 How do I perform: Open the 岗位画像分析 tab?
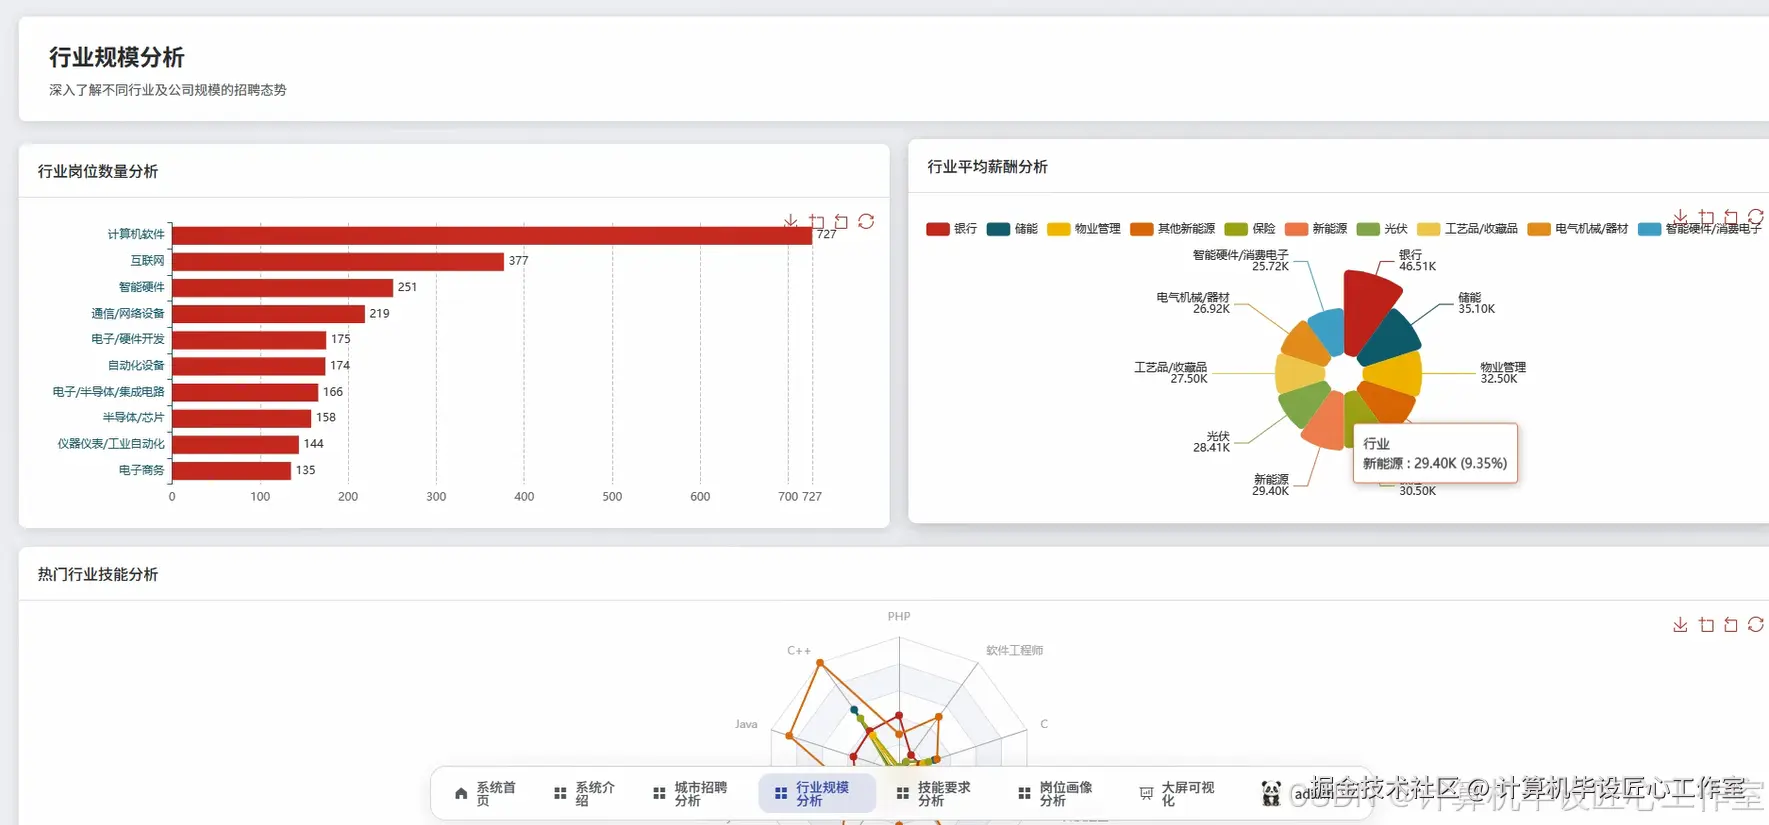click(x=1056, y=794)
